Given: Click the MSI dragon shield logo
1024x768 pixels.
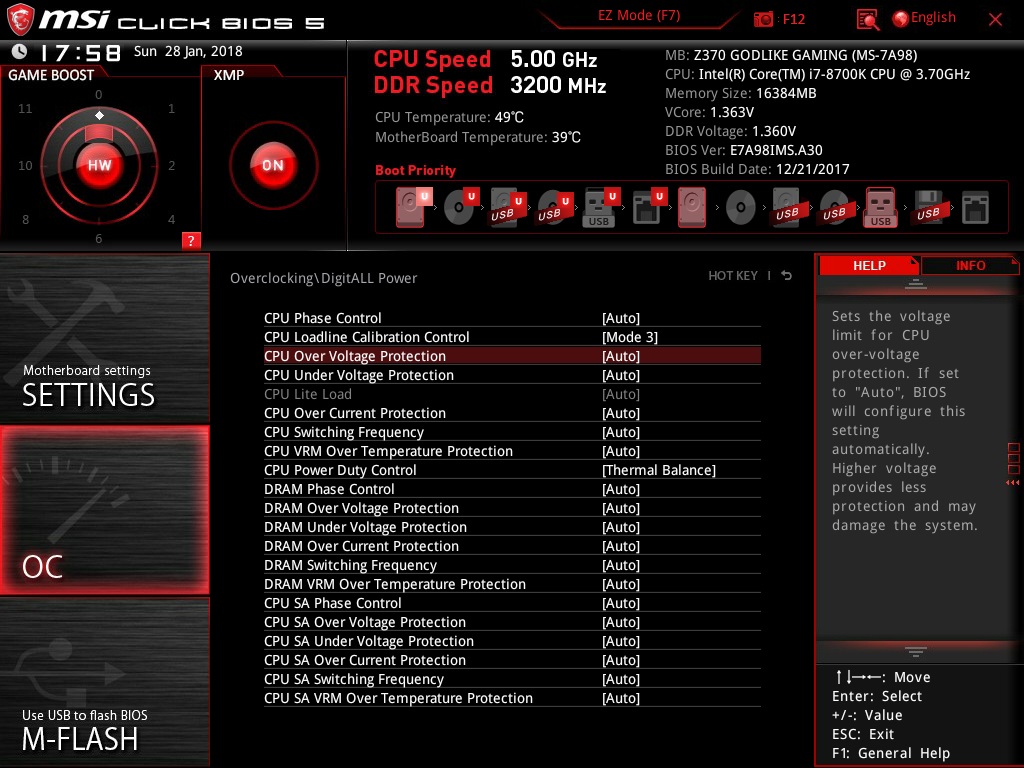Looking at the screenshot, I should point(20,19).
